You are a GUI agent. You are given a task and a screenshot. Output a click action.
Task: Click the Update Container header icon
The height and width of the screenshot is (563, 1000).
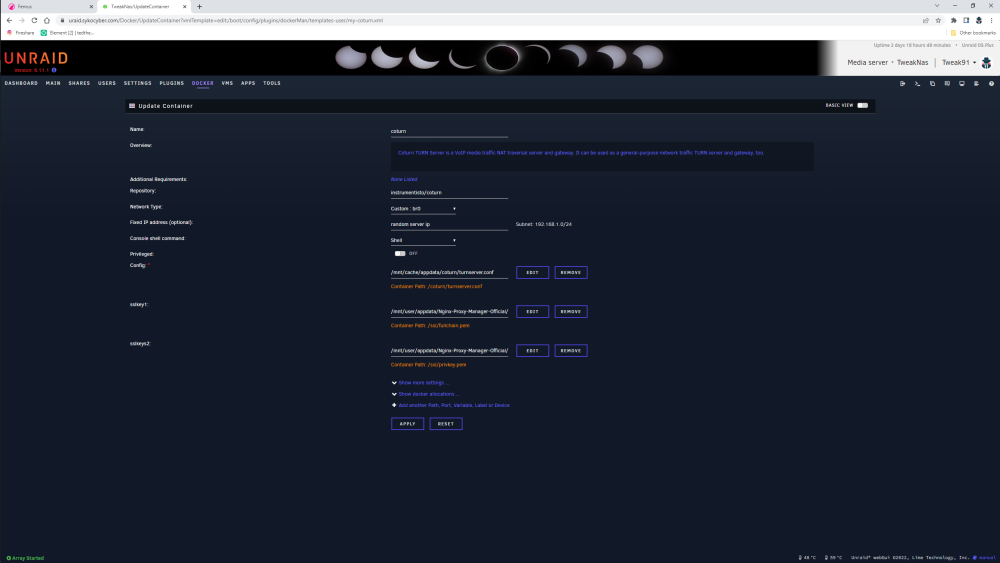[x=132, y=106]
